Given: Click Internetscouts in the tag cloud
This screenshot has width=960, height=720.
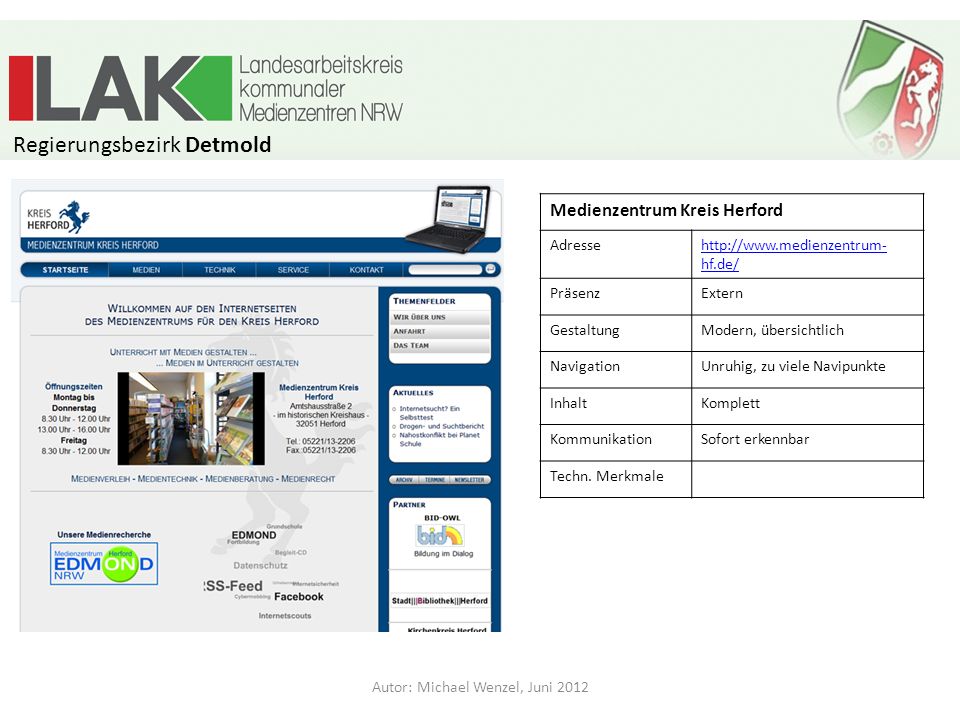Looking at the screenshot, I should (285, 616).
